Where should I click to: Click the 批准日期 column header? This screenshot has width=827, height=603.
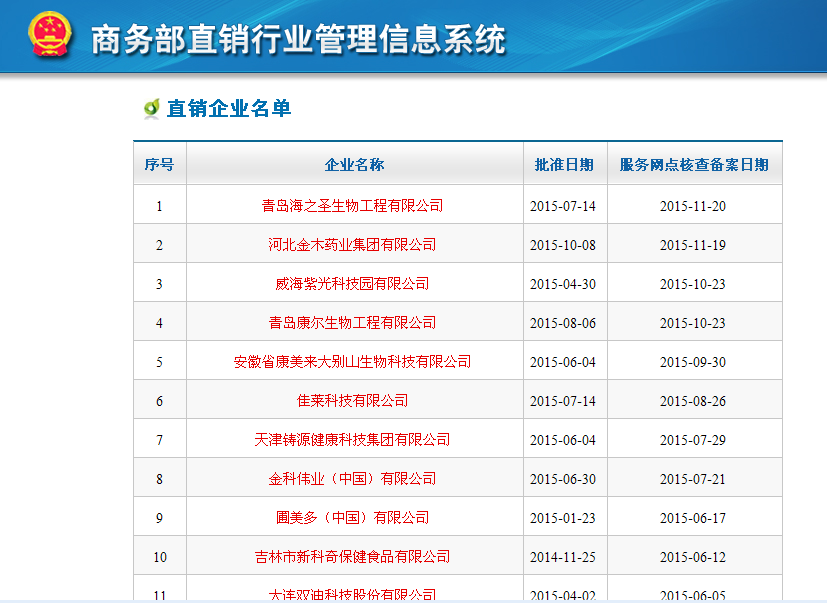565,165
